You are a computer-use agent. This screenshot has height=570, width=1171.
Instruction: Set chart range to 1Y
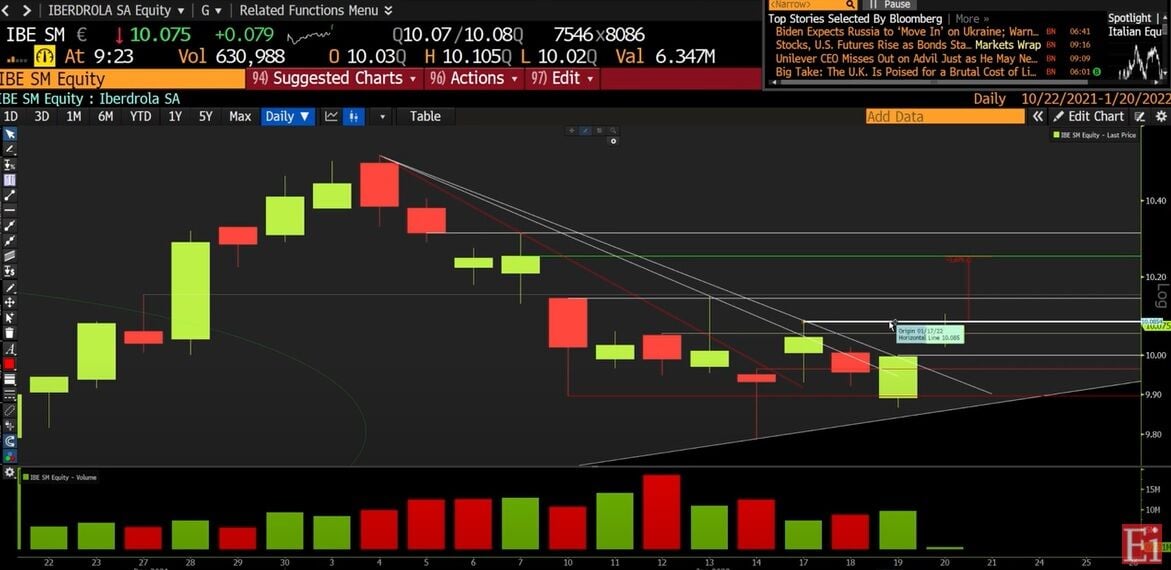coord(175,117)
